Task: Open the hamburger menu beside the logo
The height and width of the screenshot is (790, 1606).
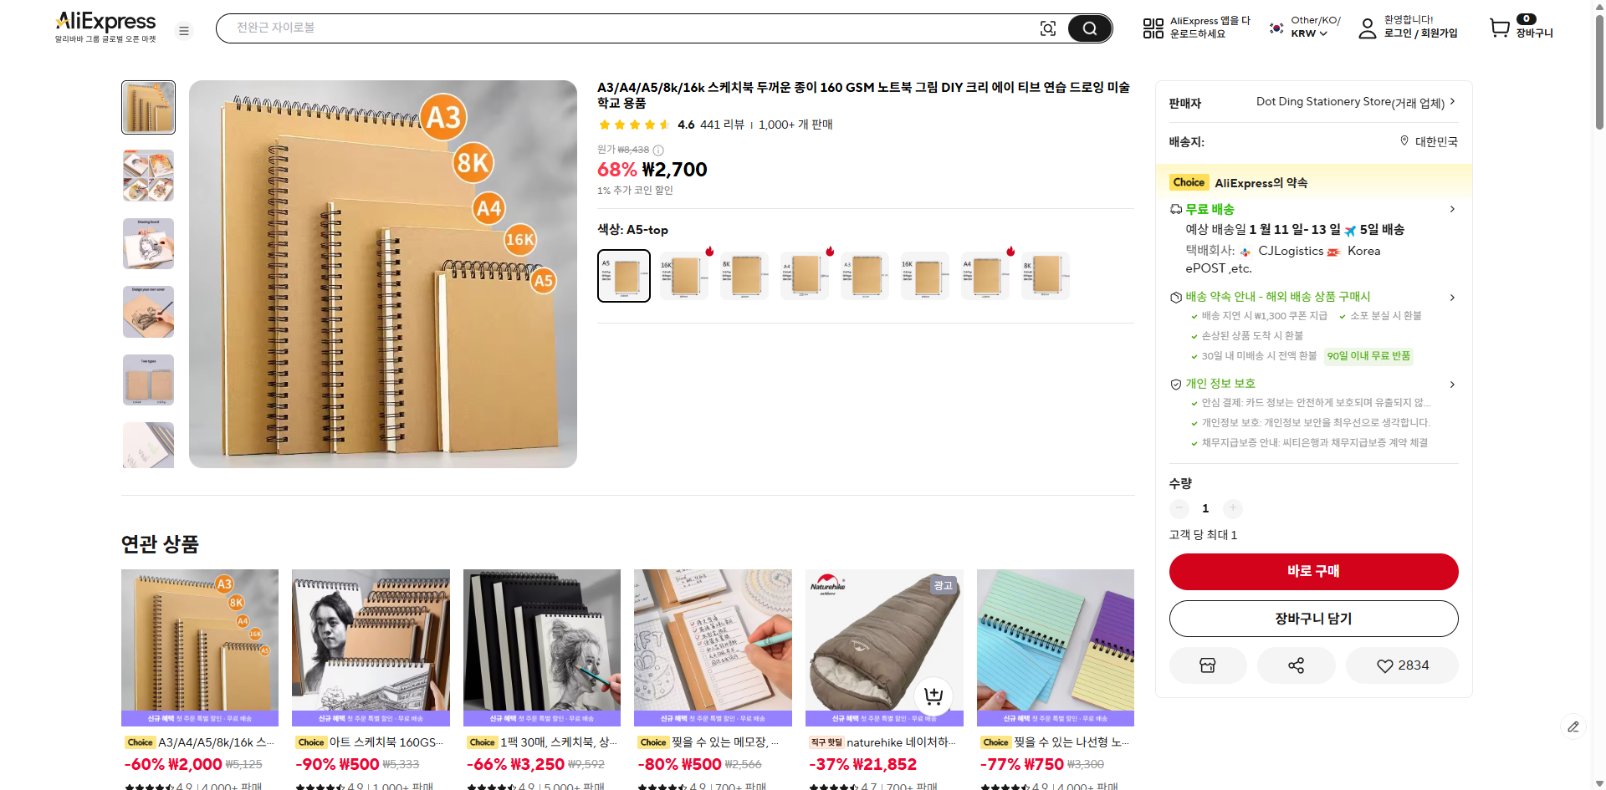Action: pyautogui.click(x=184, y=29)
